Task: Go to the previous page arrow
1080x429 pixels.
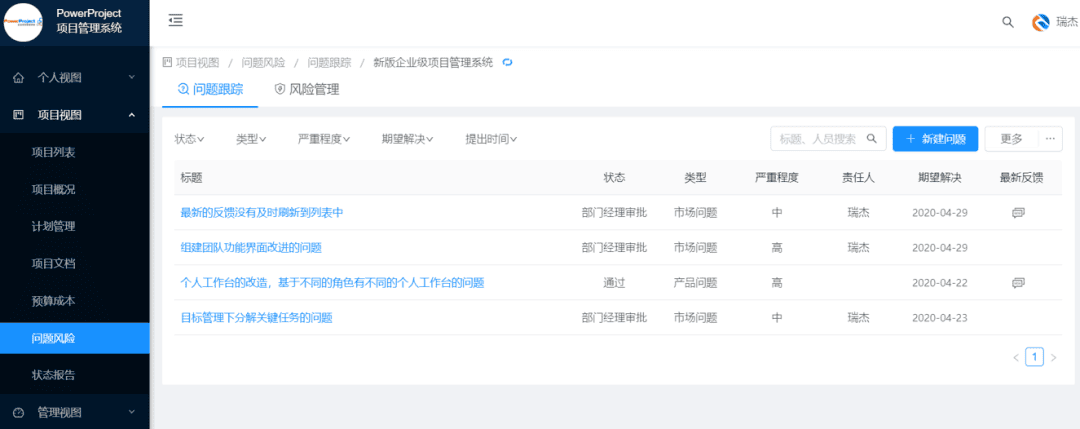Action: point(1015,357)
